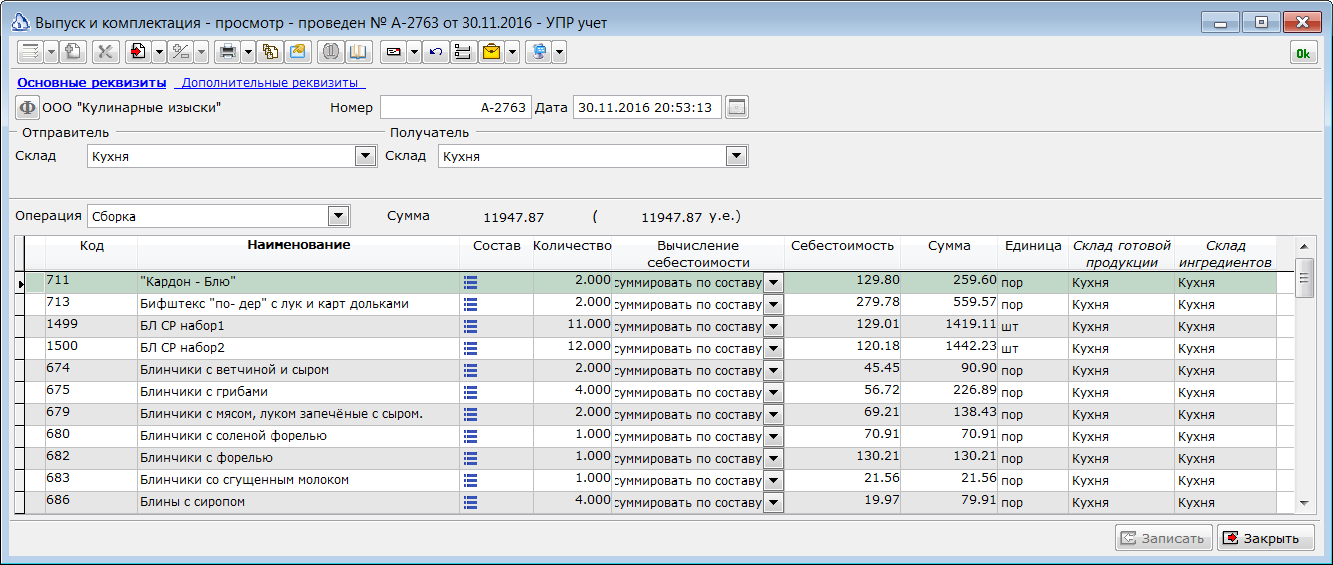Click the open book icon
1333x565 pixels.
[358, 52]
